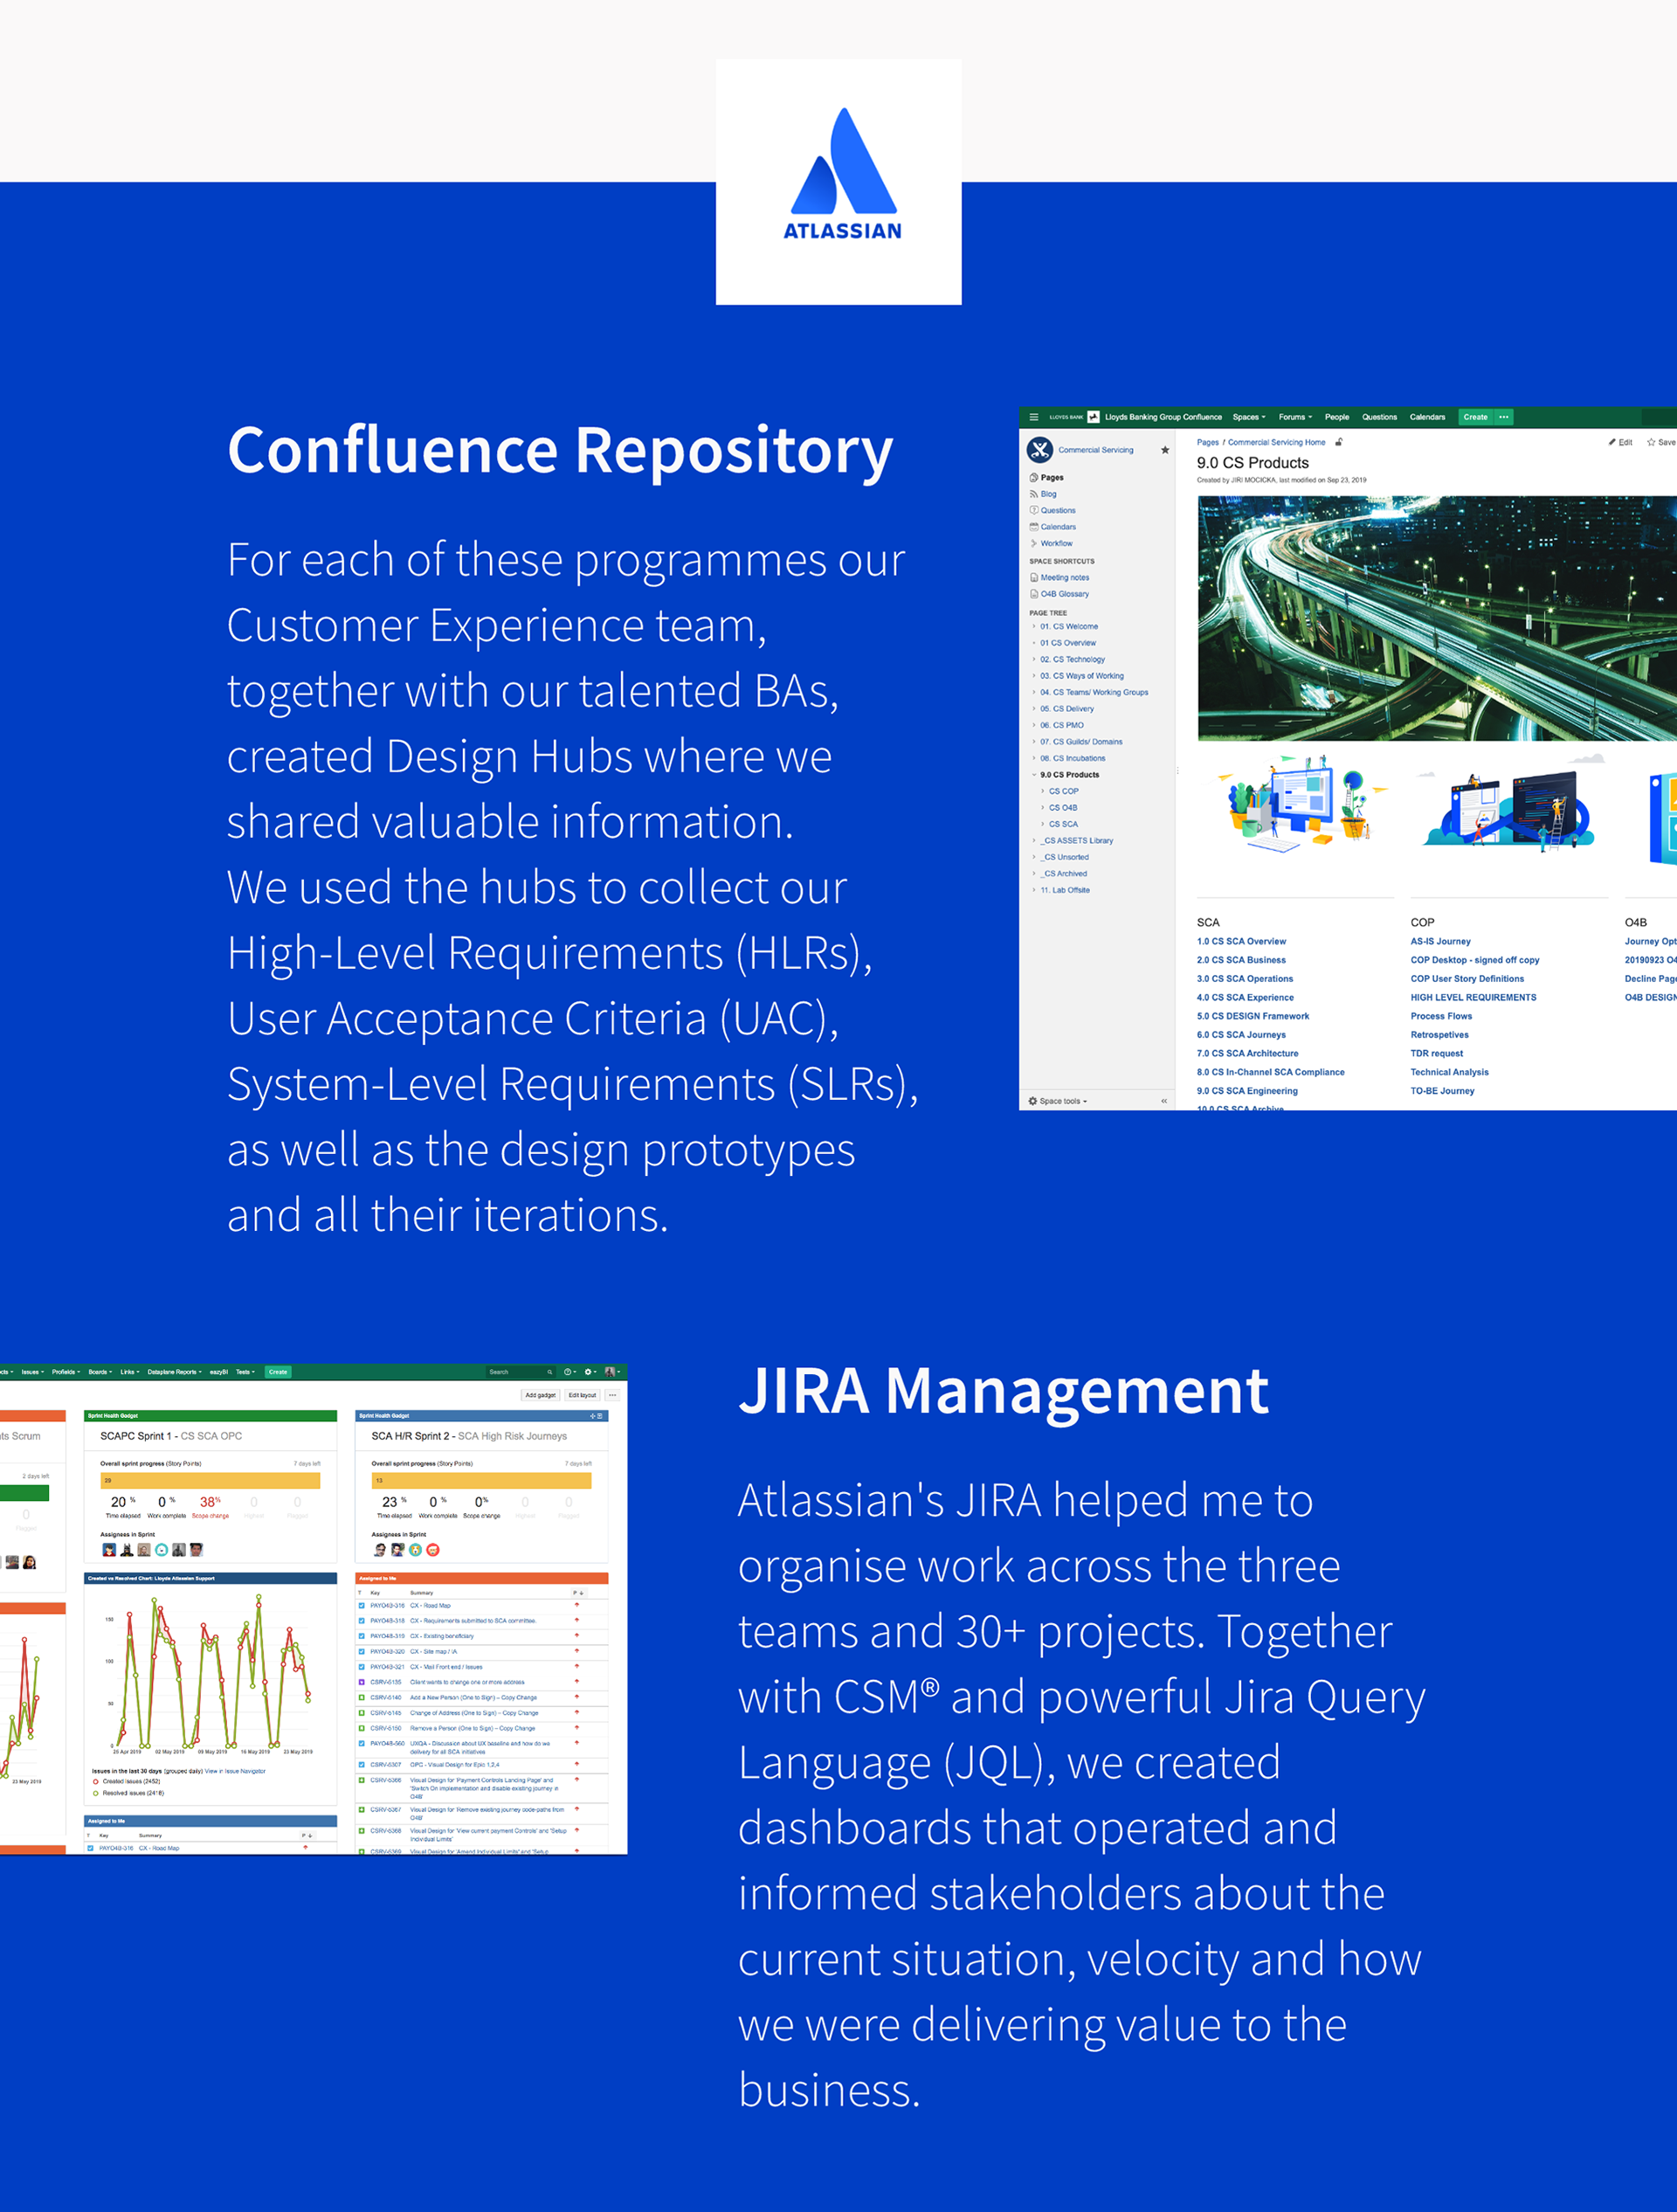Open the HIGH LEVEL REQUIREMENTS link
This screenshot has height=2212, width=1677.
click(x=1473, y=997)
